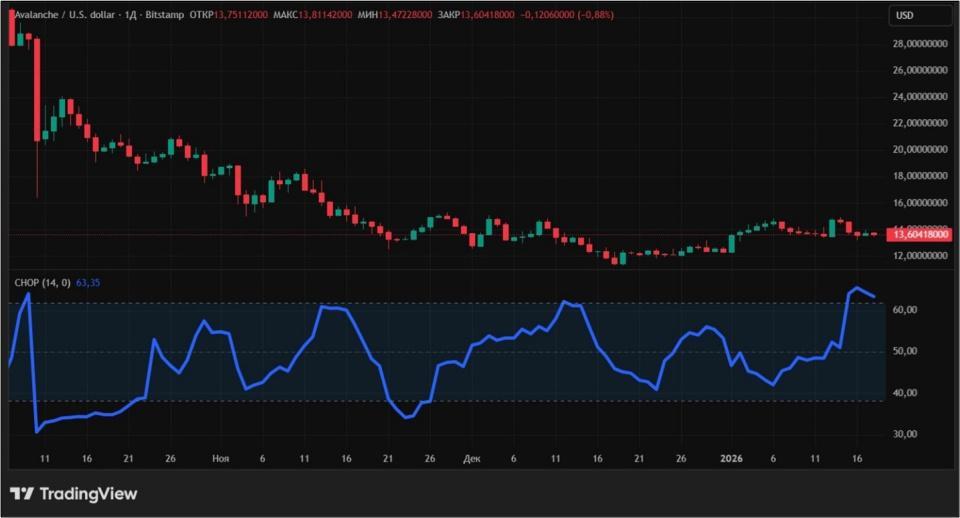960x518 pixels.
Task: Click the TradingView logo icon
Action: [x=22, y=494]
